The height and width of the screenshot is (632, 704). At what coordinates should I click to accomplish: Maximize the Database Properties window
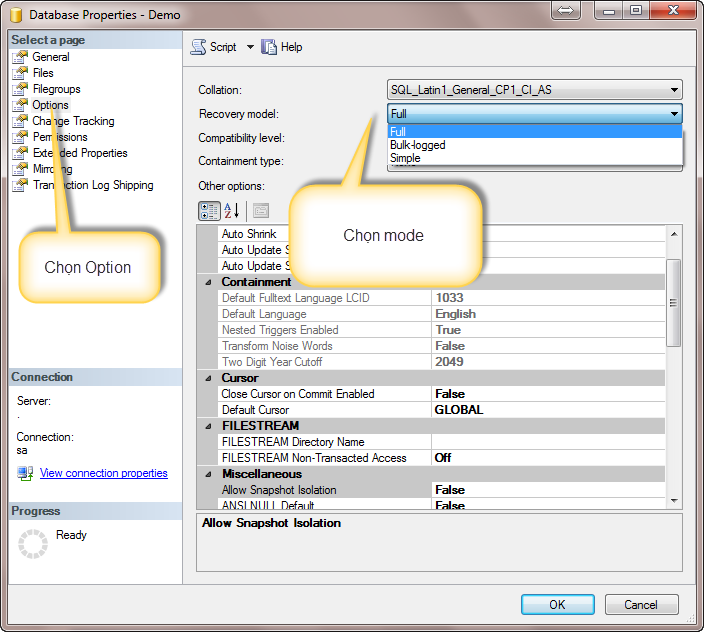point(636,10)
